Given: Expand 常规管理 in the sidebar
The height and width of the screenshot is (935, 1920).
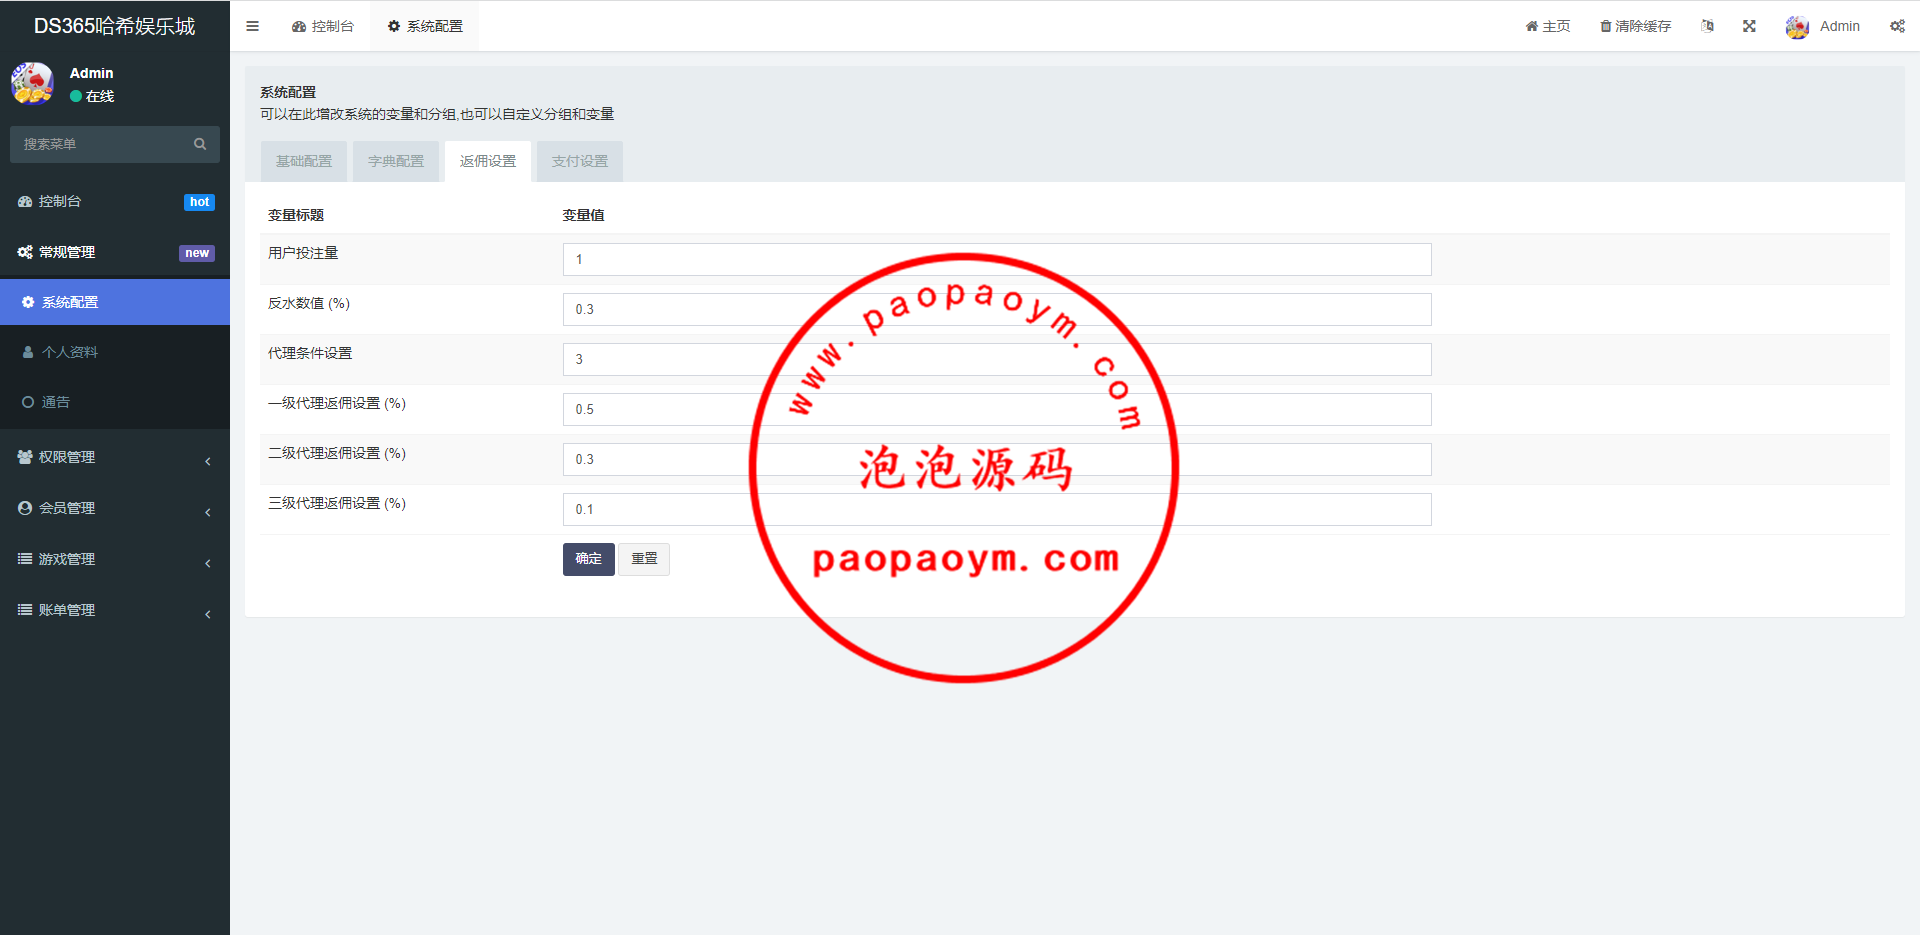Looking at the screenshot, I should click(x=115, y=252).
